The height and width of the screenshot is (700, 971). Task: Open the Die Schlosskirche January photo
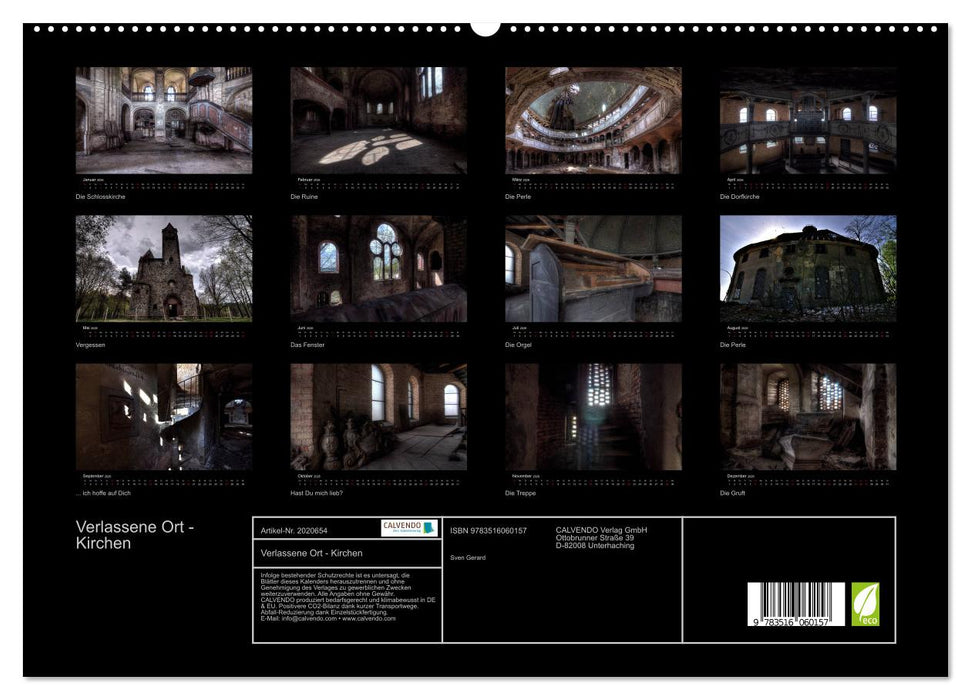[164, 121]
